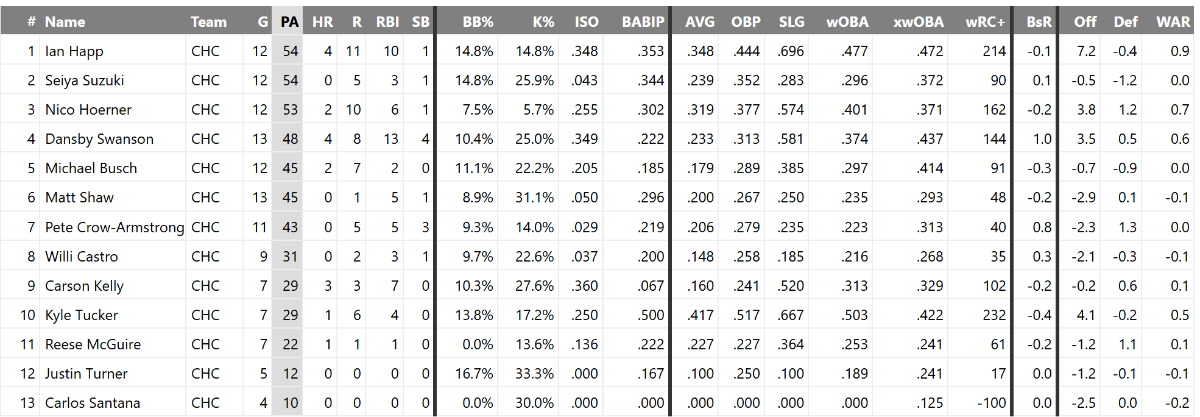Sort table by the PA column header
This screenshot has height=417, width=1200.
(290, 21)
